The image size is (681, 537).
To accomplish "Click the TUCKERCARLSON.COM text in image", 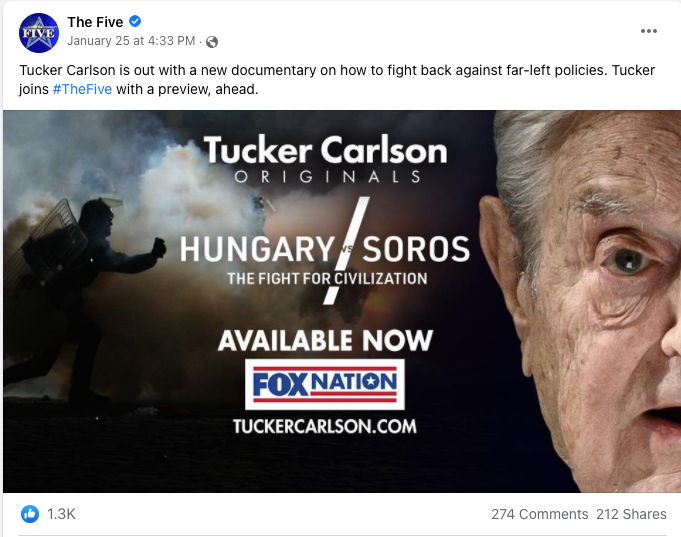I will pyautogui.click(x=324, y=425).
